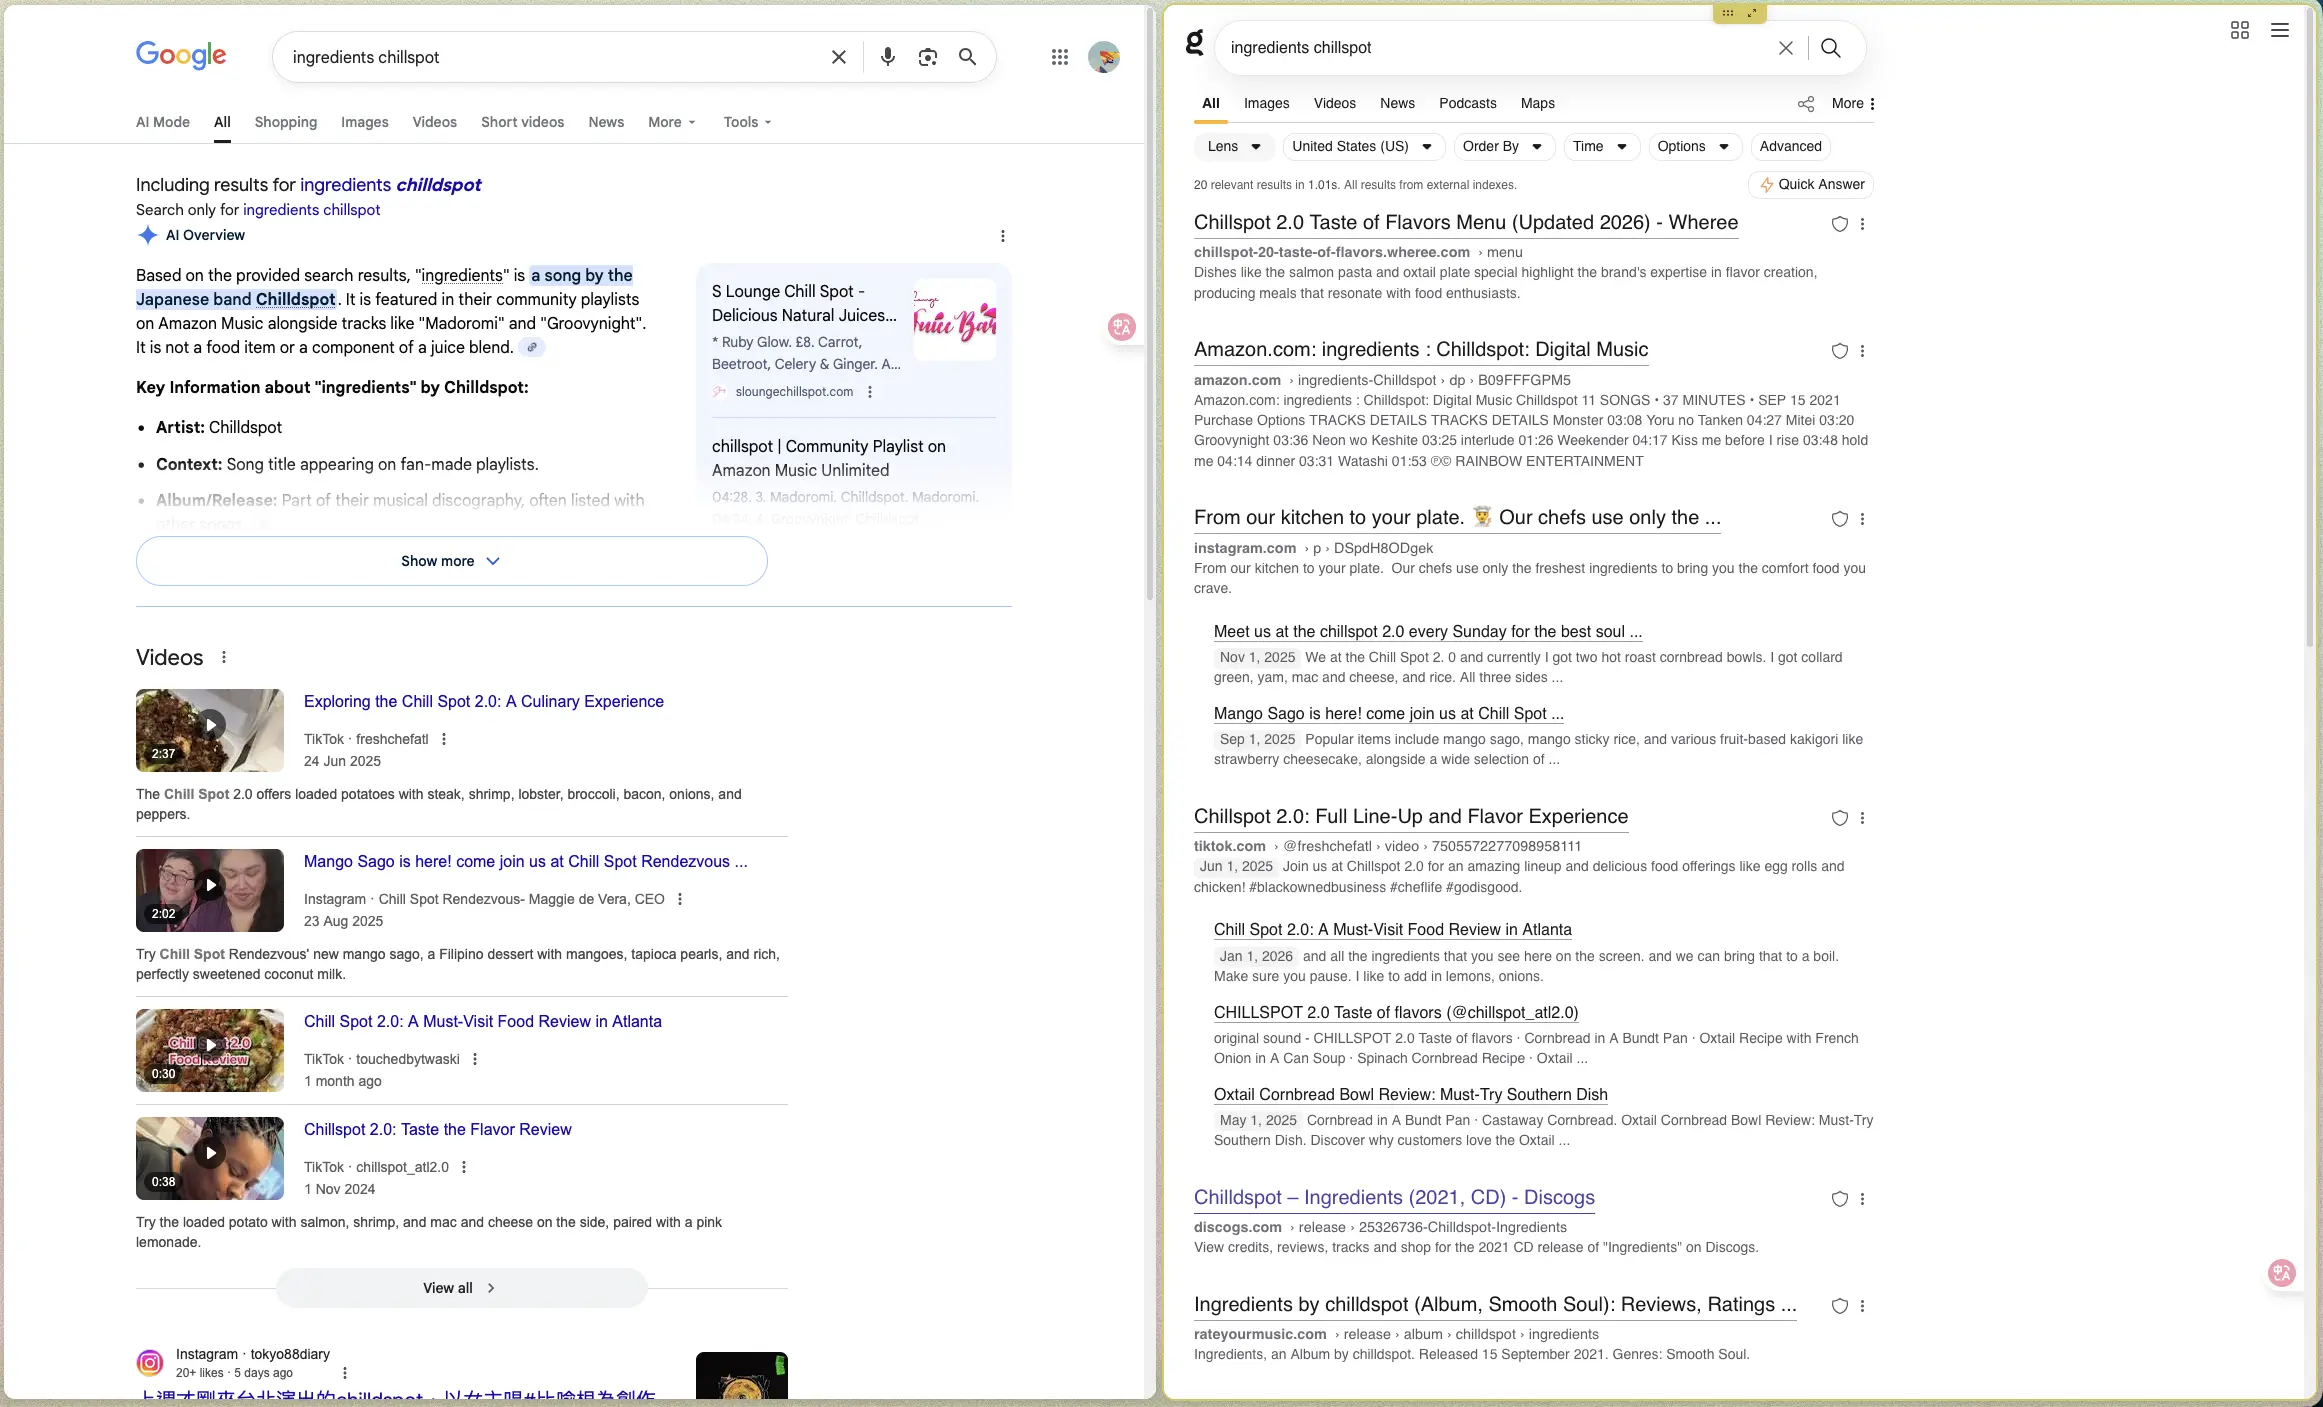Toggle shield icon for Wheree result

(x=1839, y=224)
